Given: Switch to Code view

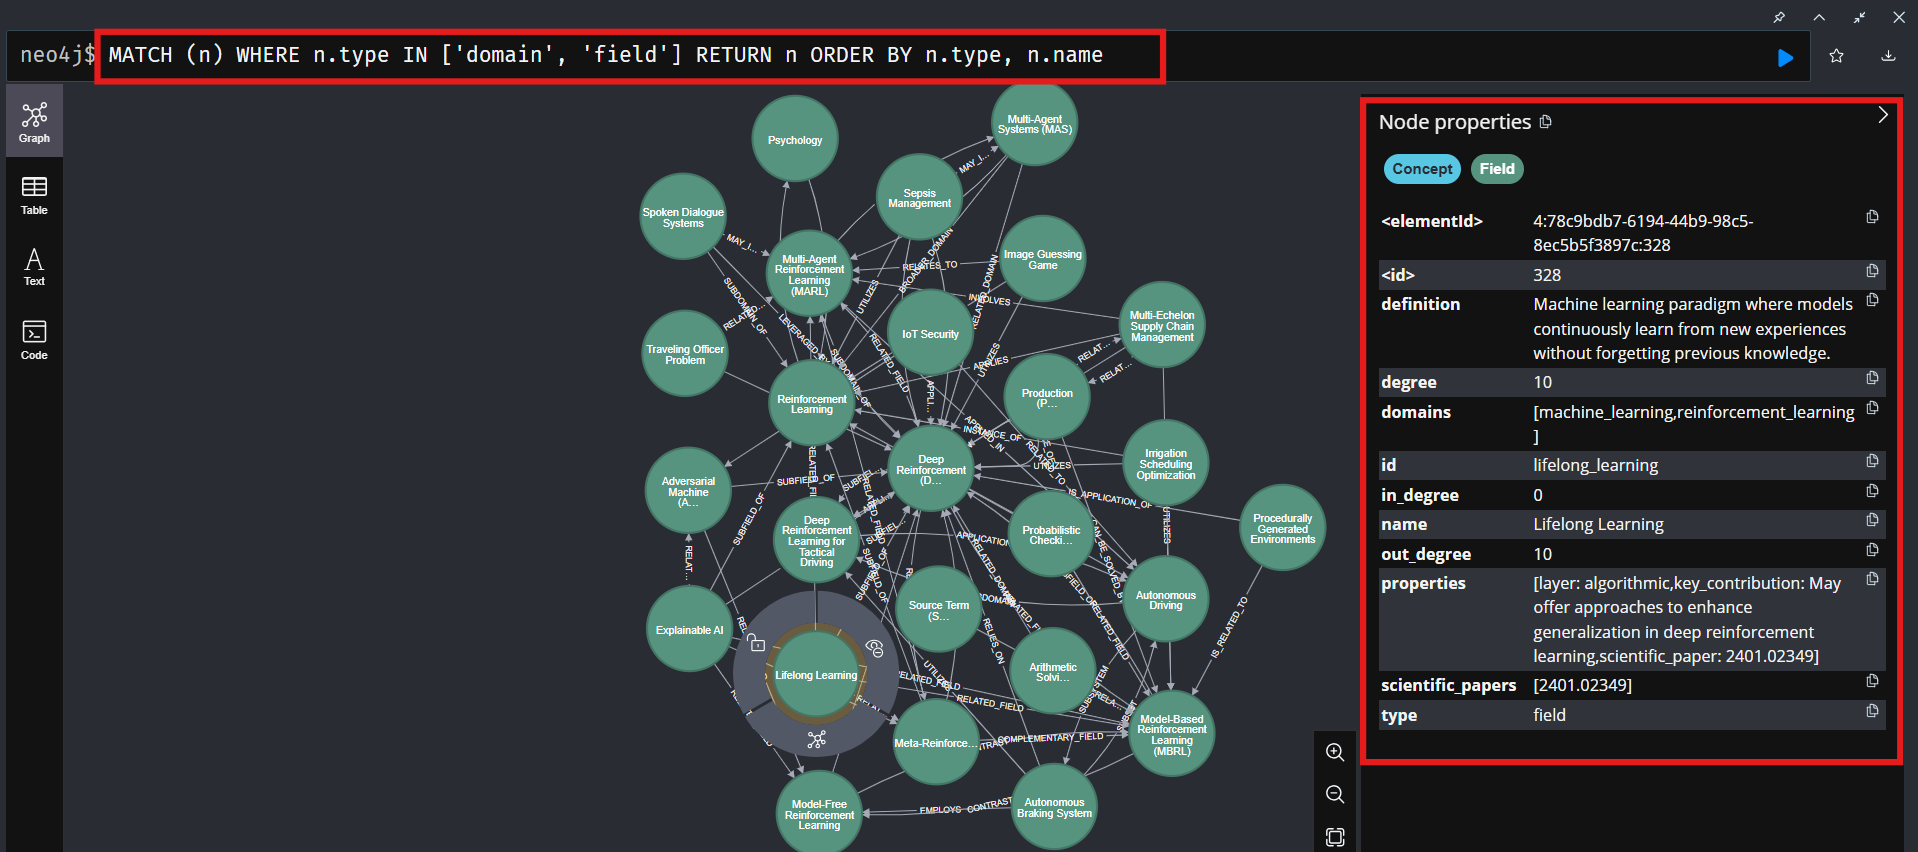Looking at the screenshot, I should point(34,340).
